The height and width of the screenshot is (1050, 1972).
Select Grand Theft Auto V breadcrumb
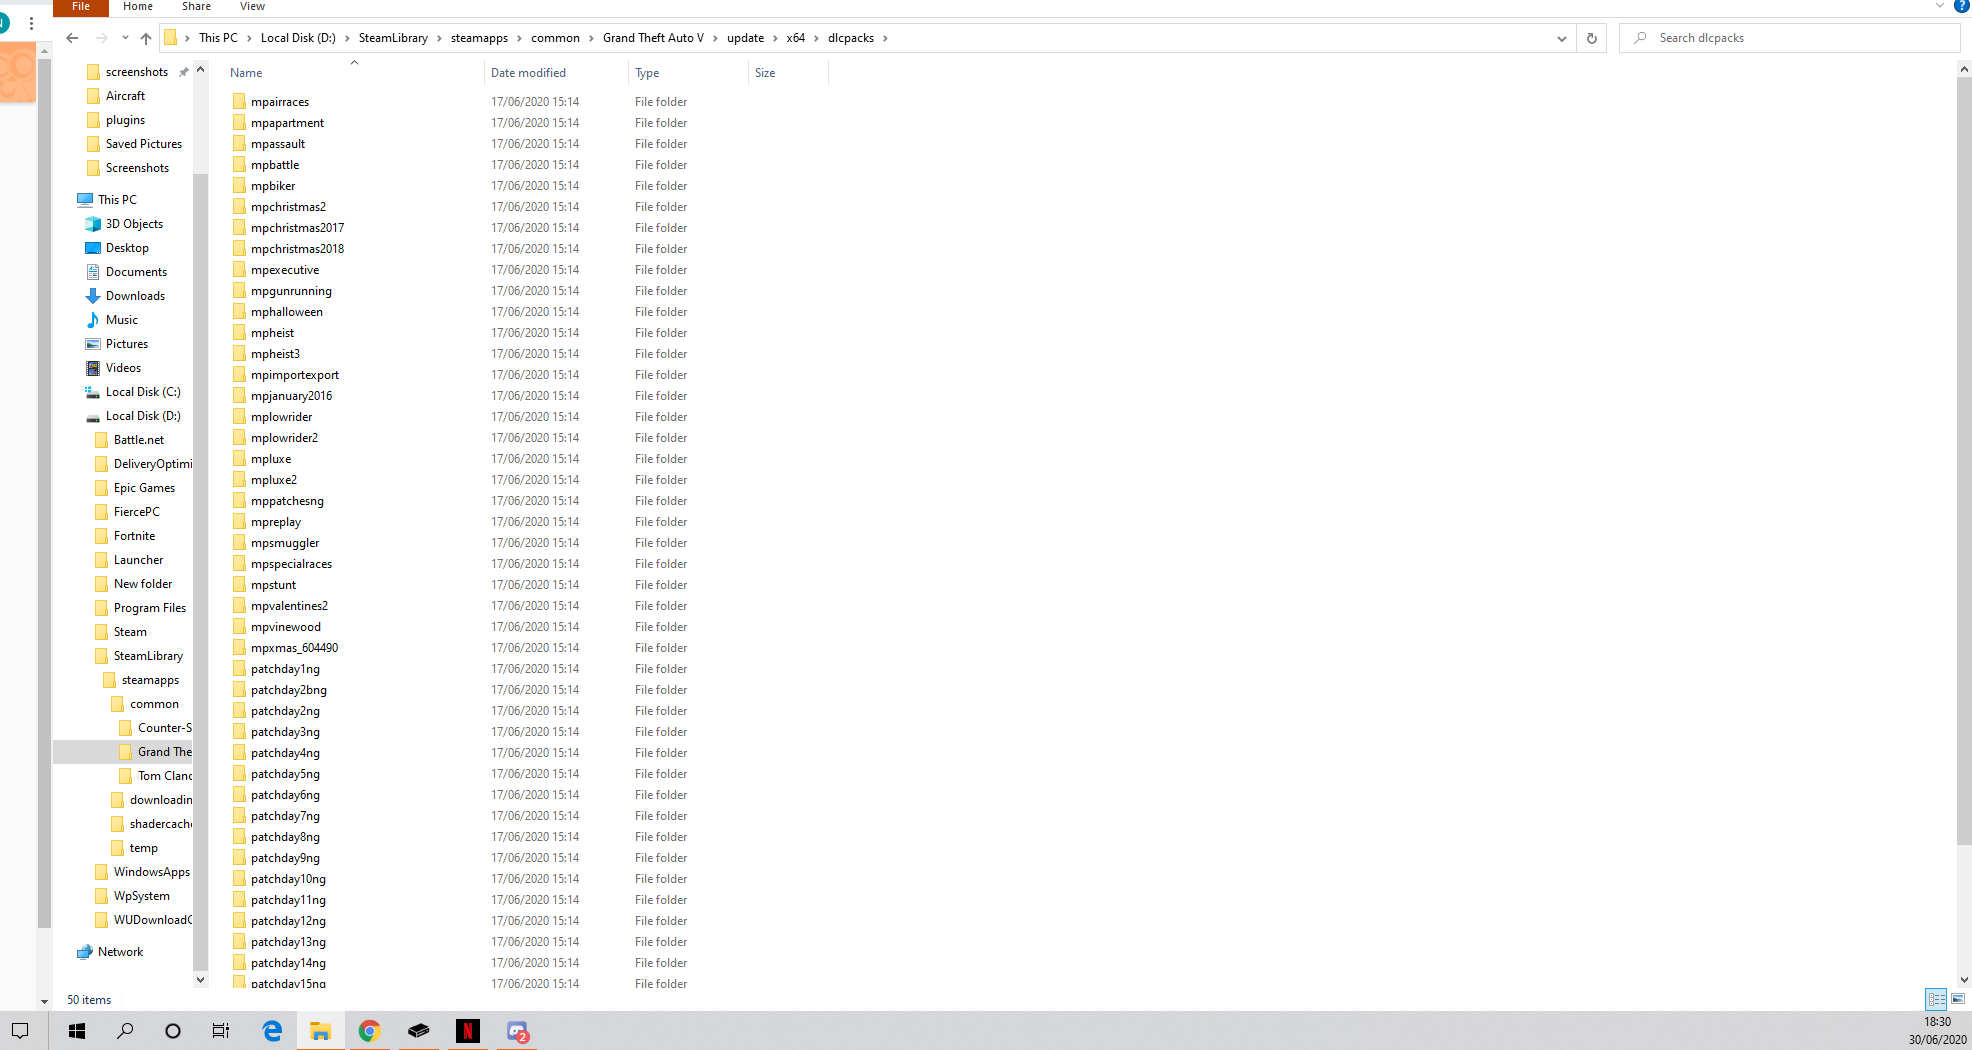tap(653, 38)
